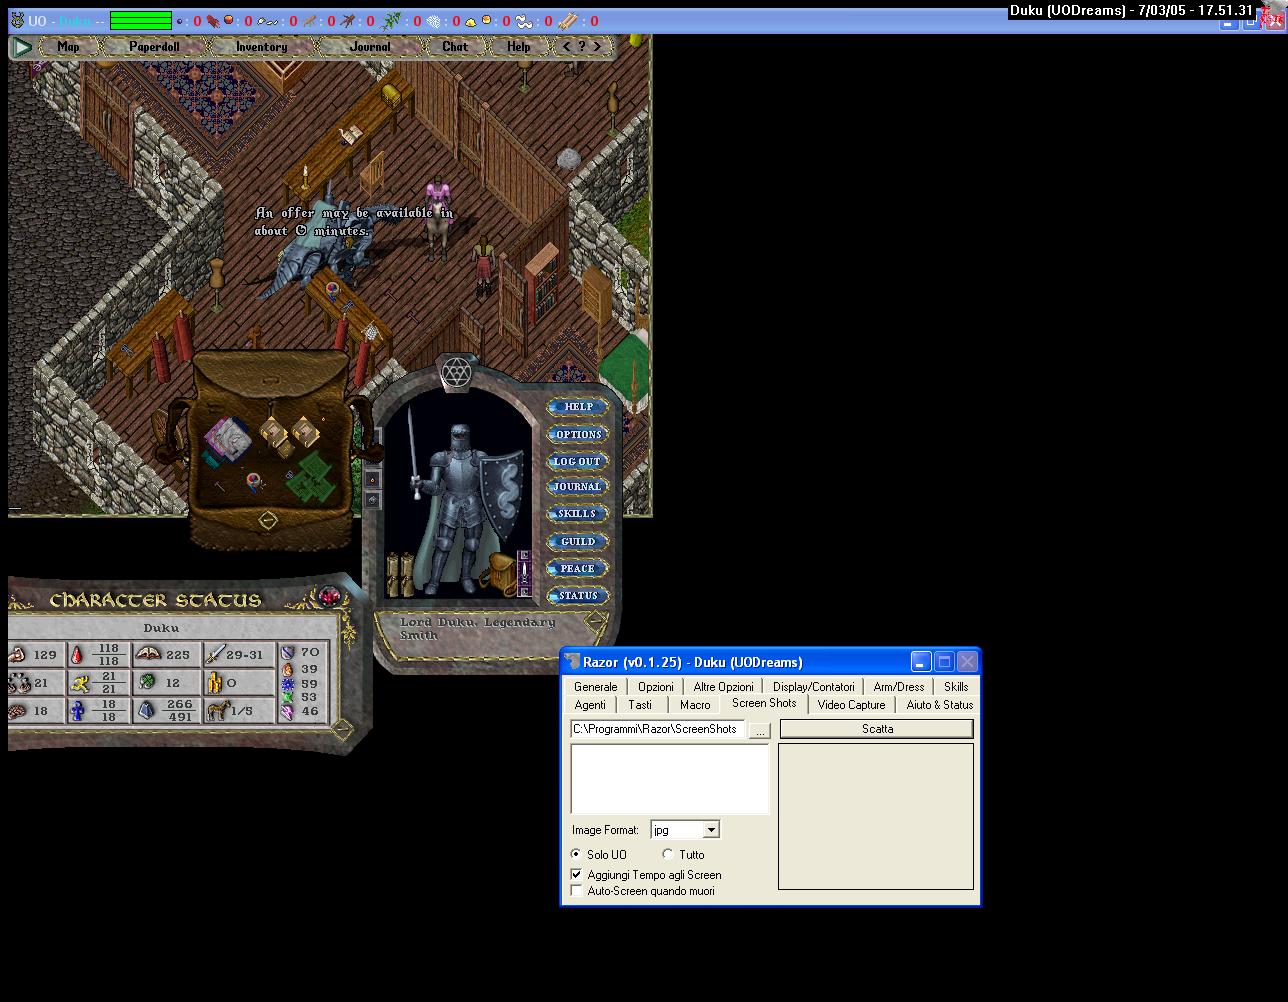Click the horse followers icon in status

coord(218,711)
